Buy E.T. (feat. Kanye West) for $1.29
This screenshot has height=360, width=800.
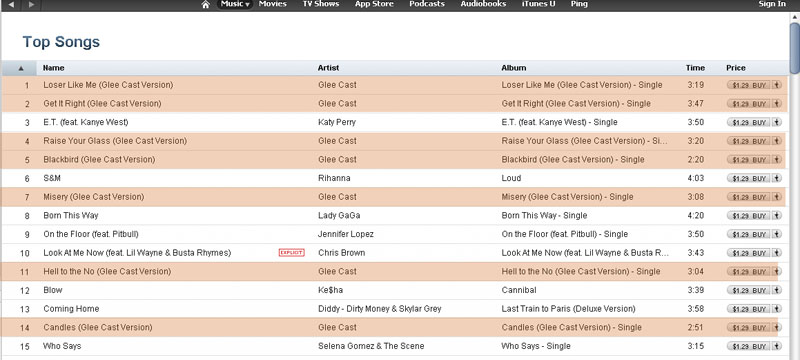[x=748, y=122]
